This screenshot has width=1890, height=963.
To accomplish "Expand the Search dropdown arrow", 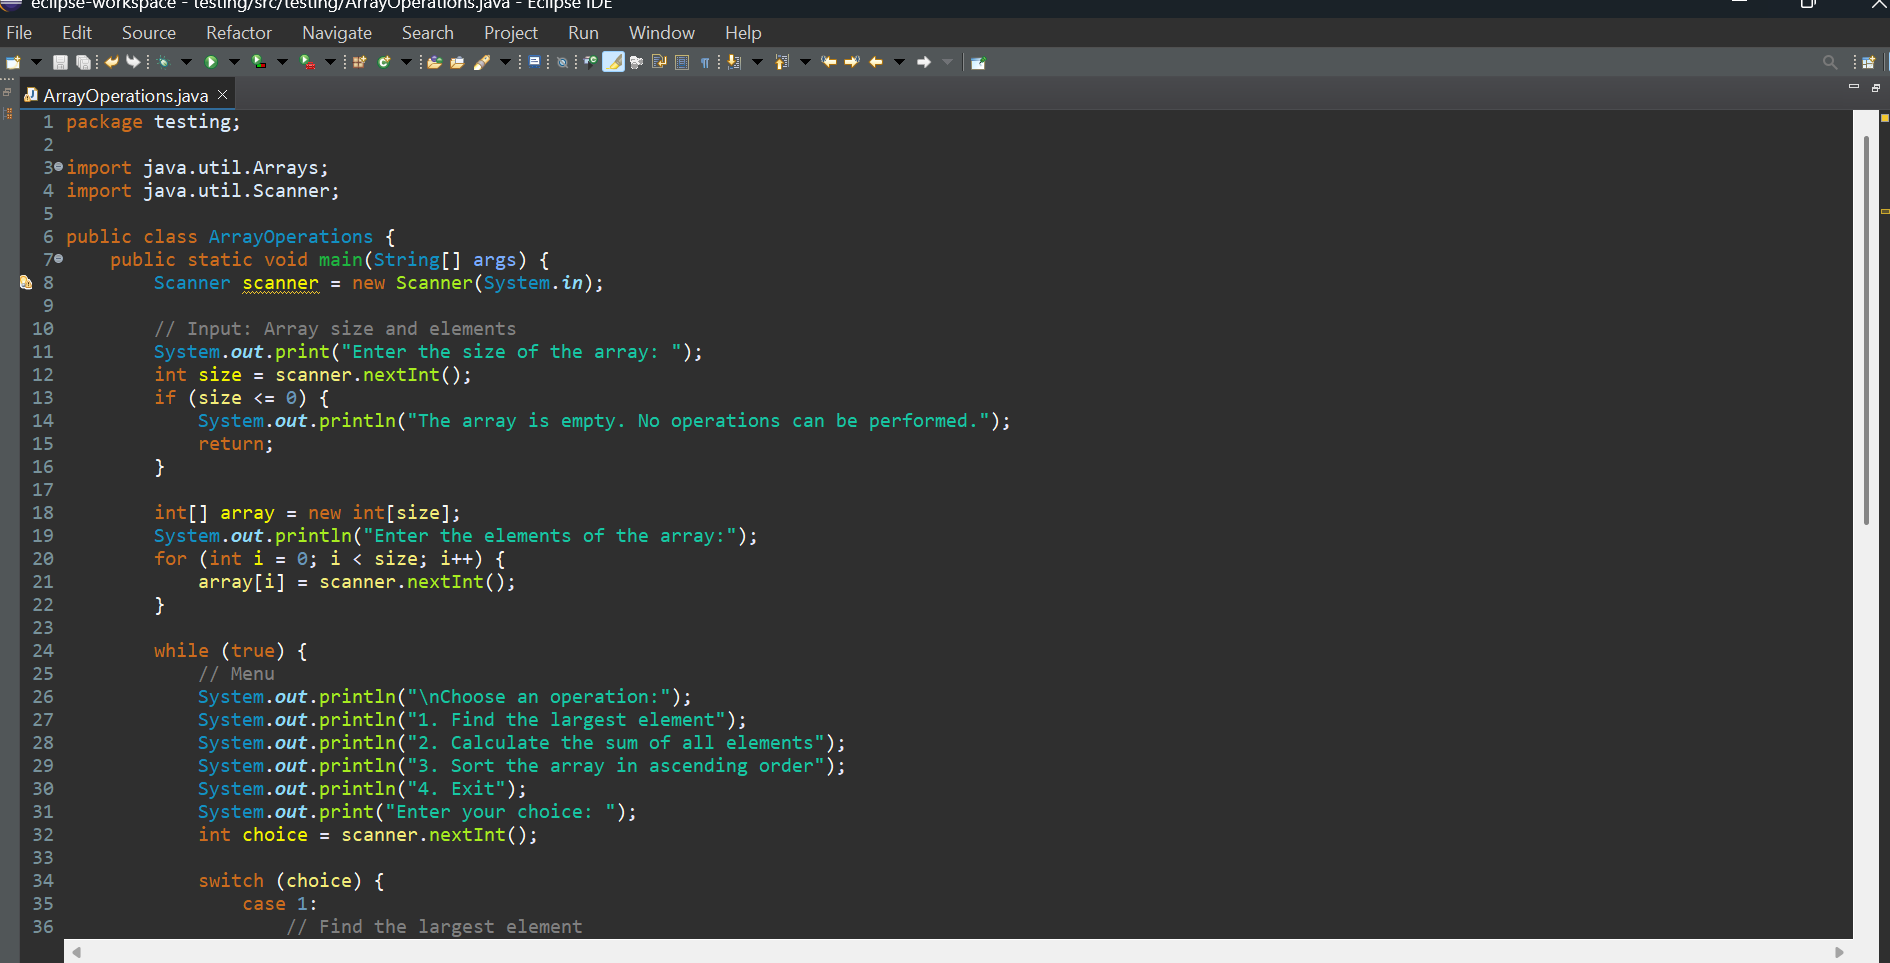I will (505, 62).
